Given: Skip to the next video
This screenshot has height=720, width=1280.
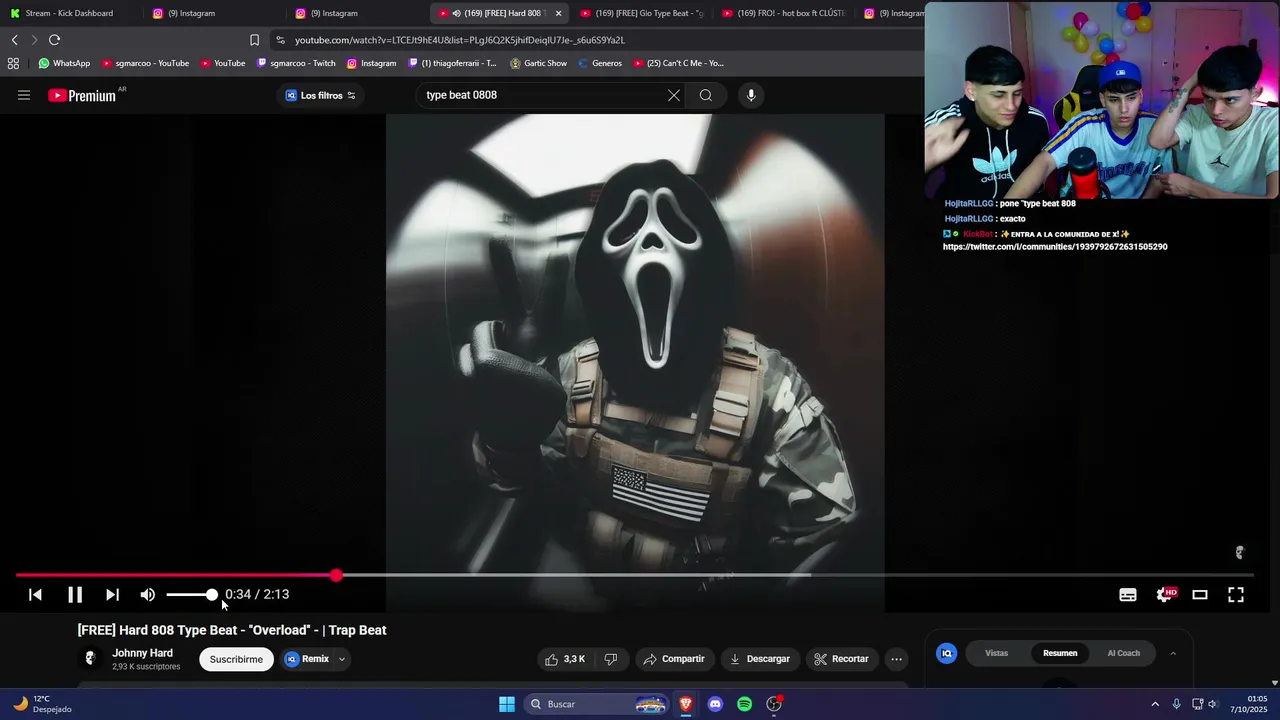Looking at the screenshot, I should [x=112, y=595].
